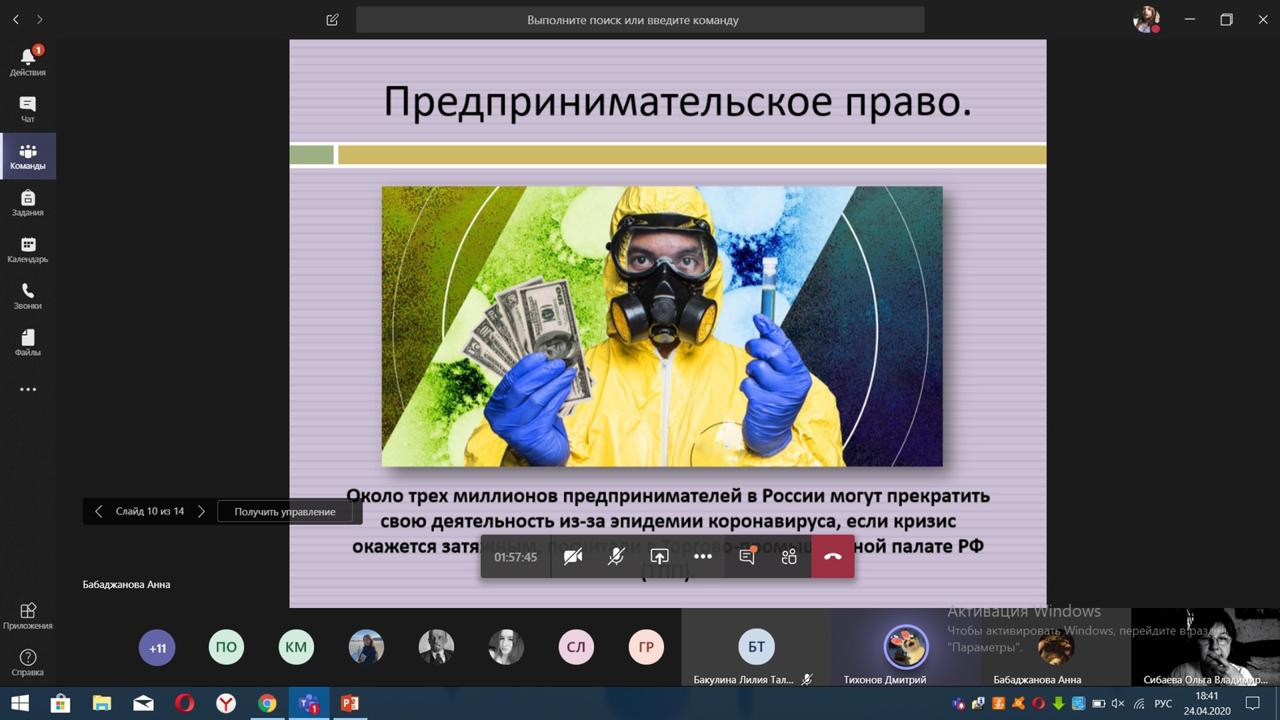
Task: Hang up the call
Action: pos(832,557)
